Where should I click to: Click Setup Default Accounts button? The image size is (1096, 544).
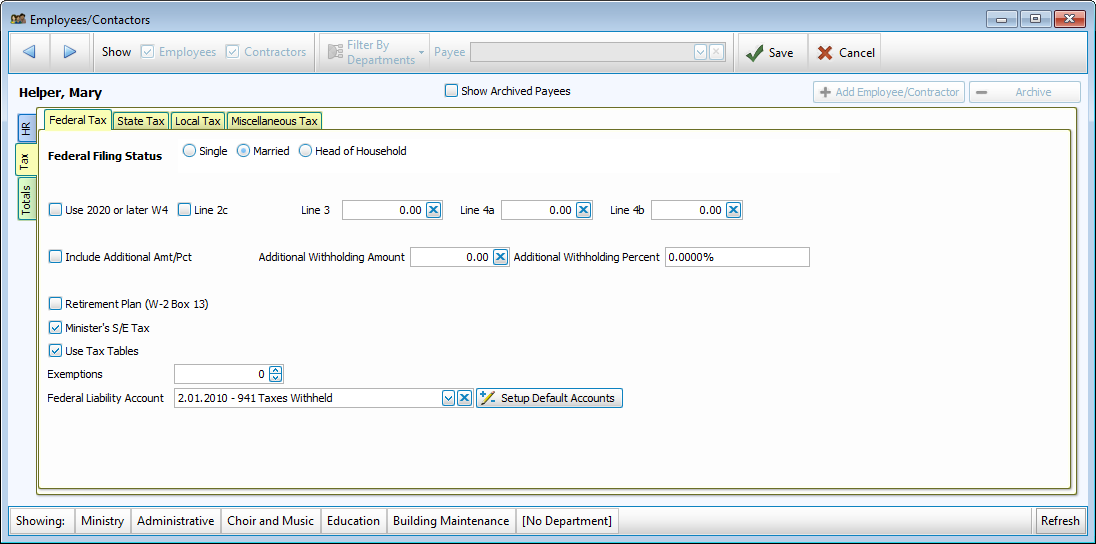(x=549, y=398)
